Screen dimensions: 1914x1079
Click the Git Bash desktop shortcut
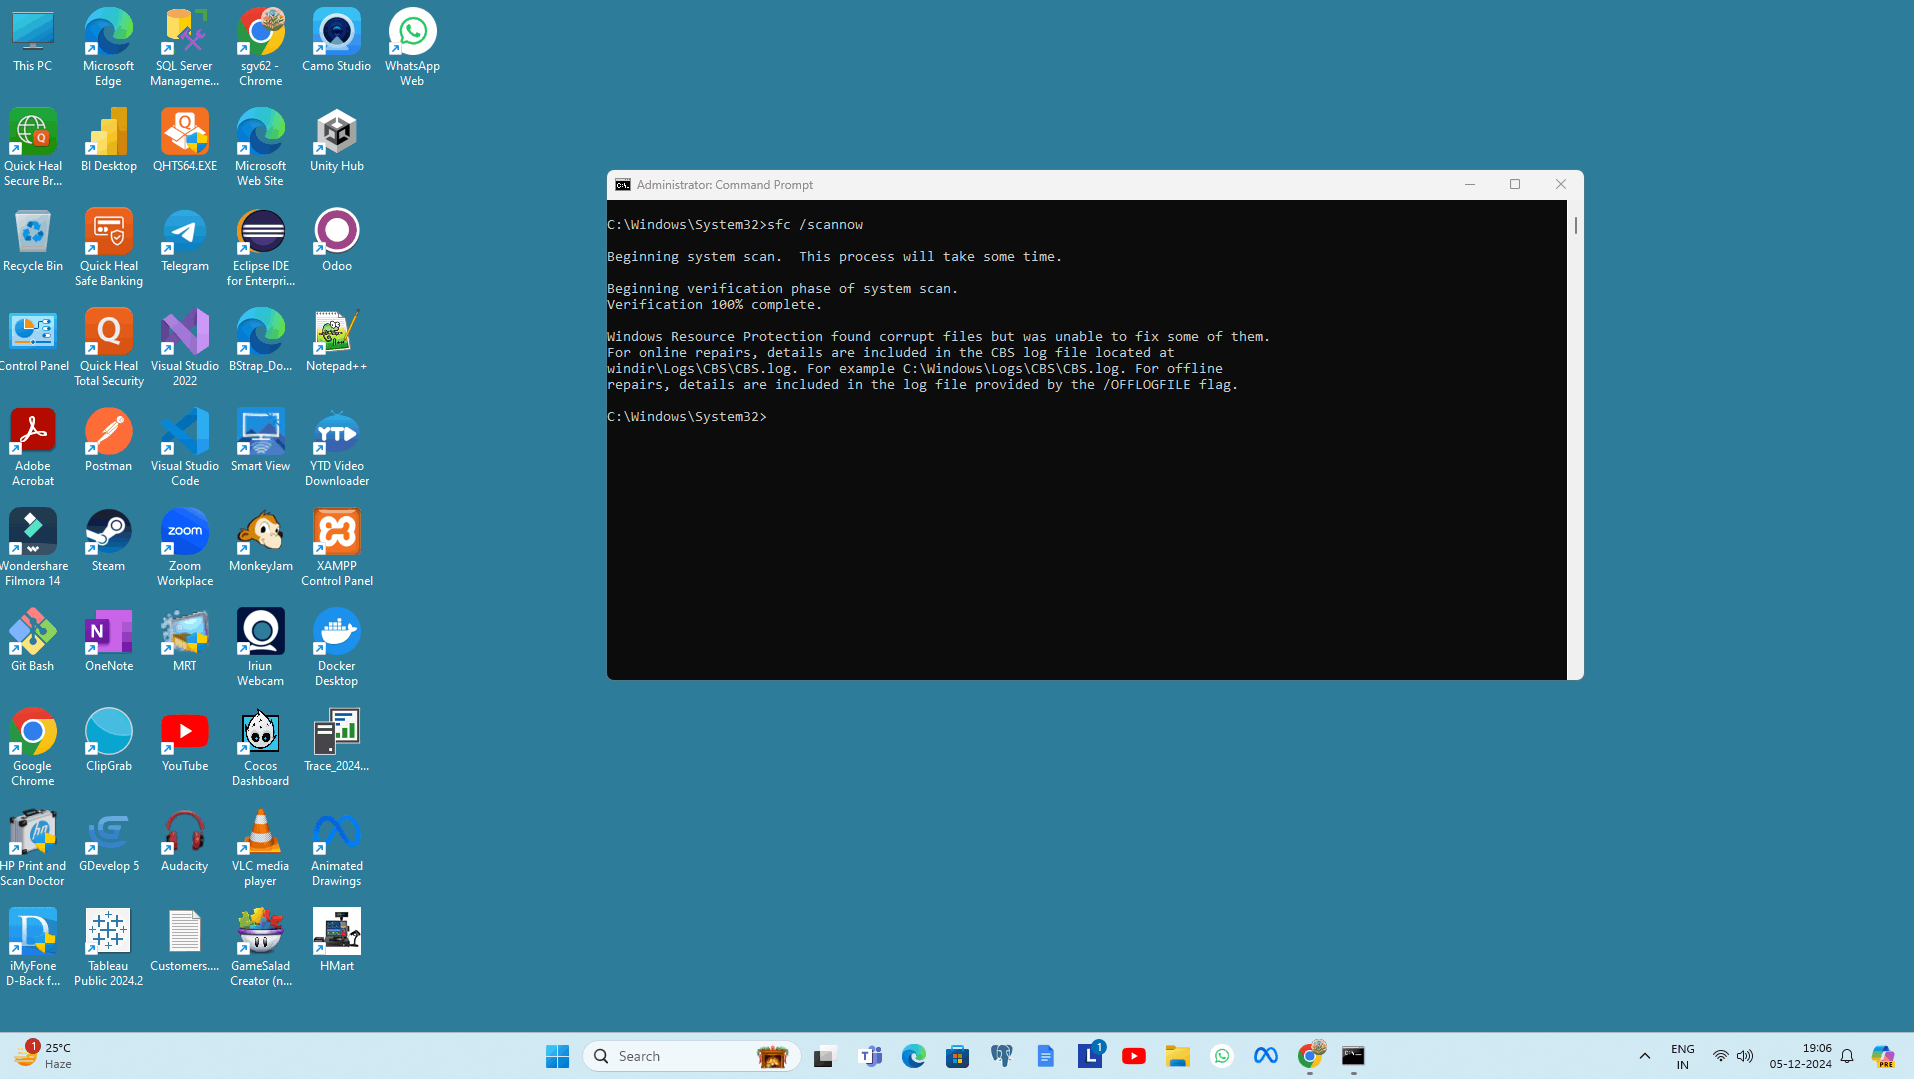33,640
